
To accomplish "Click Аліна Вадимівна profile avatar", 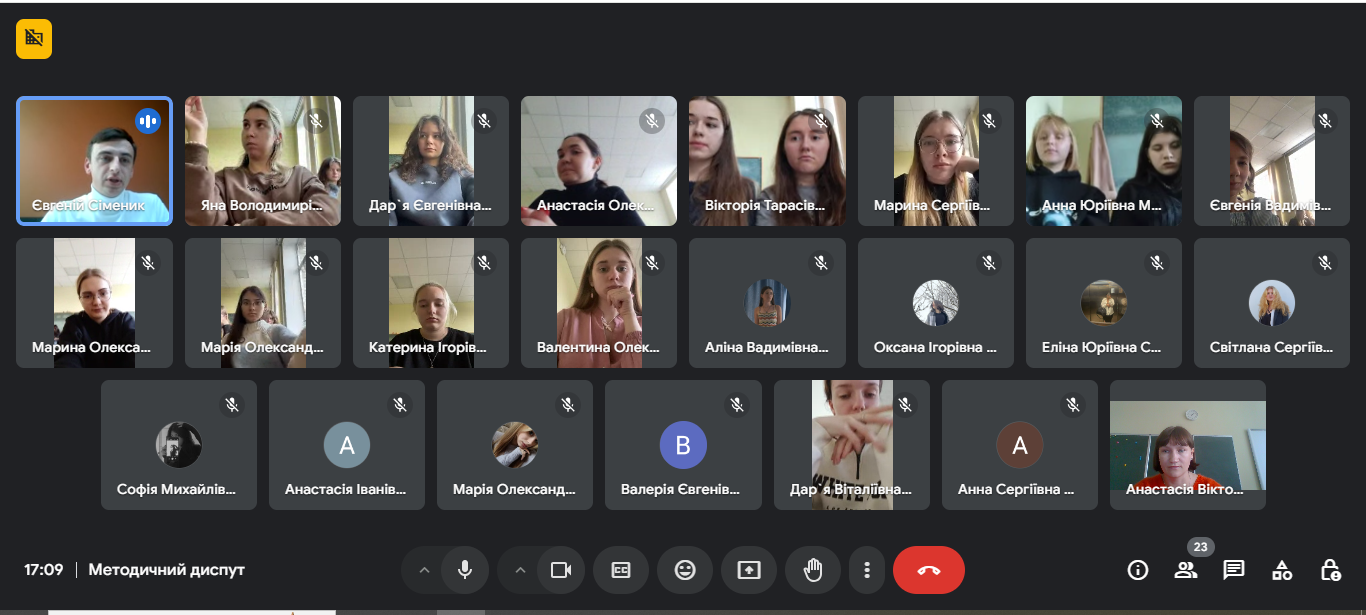I will [x=767, y=303].
